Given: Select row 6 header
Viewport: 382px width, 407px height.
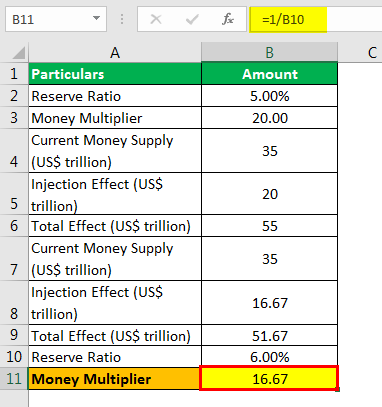Looking at the screenshot, I should click(x=14, y=226).
